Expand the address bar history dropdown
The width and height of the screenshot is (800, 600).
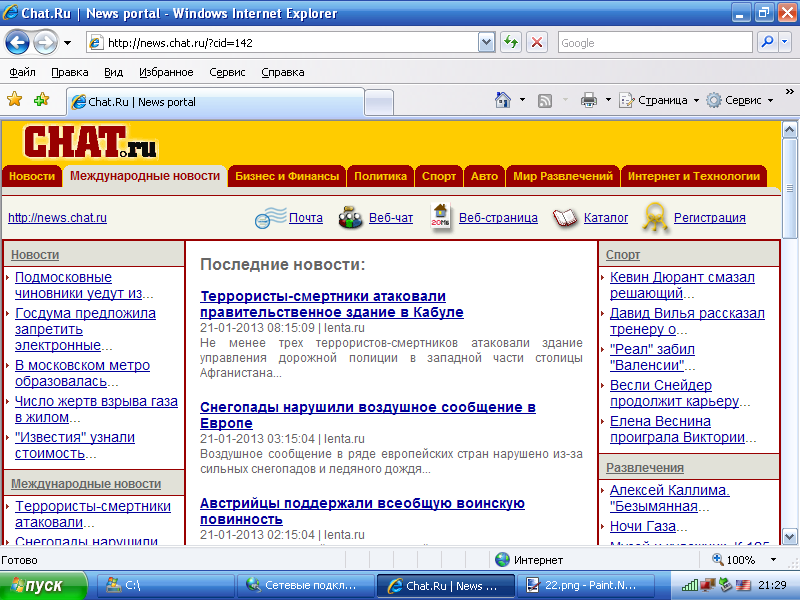click(x=487, y=43)
